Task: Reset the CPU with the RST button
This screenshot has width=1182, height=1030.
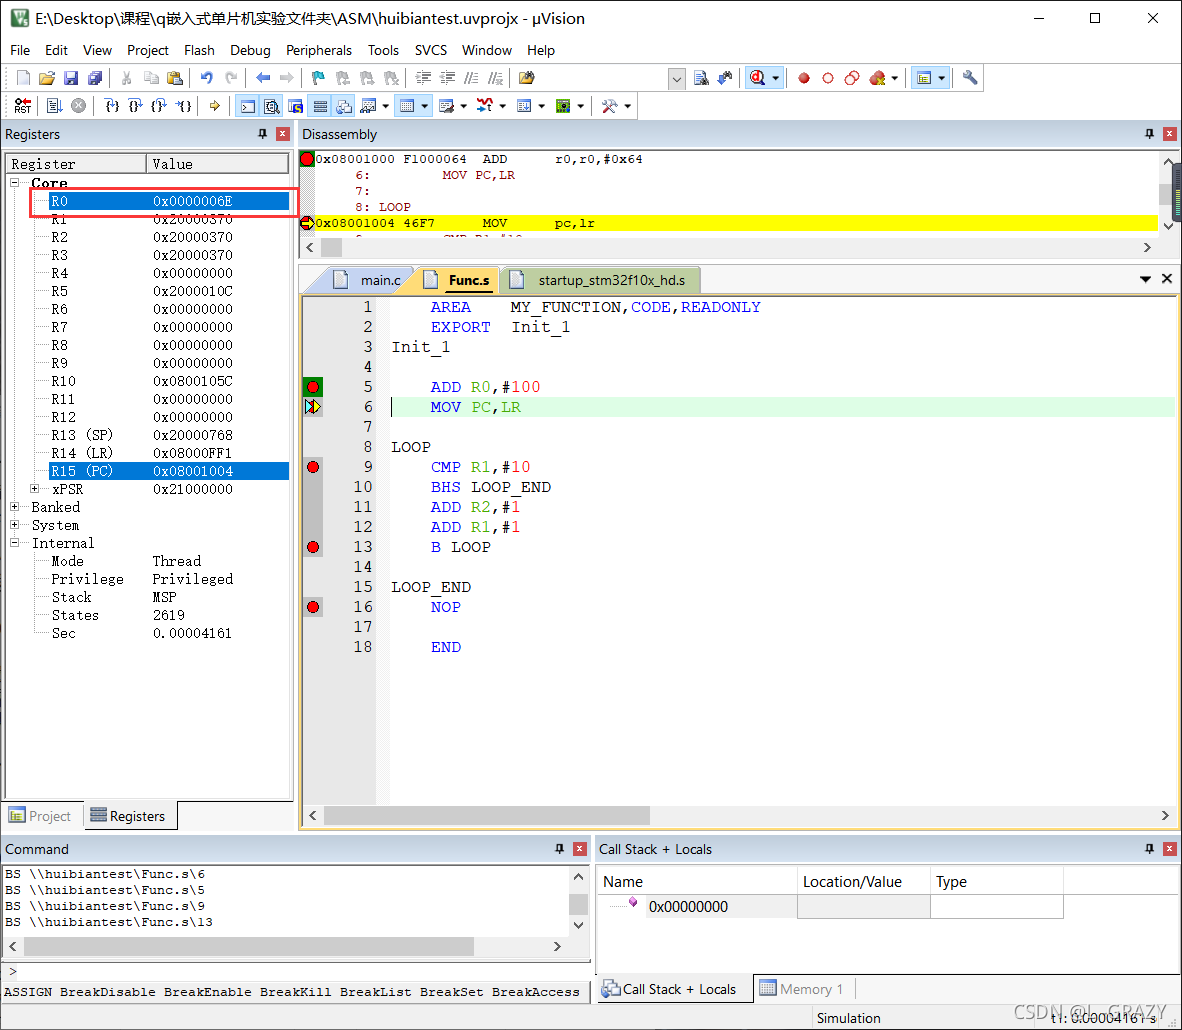Action: click(23, 106)
